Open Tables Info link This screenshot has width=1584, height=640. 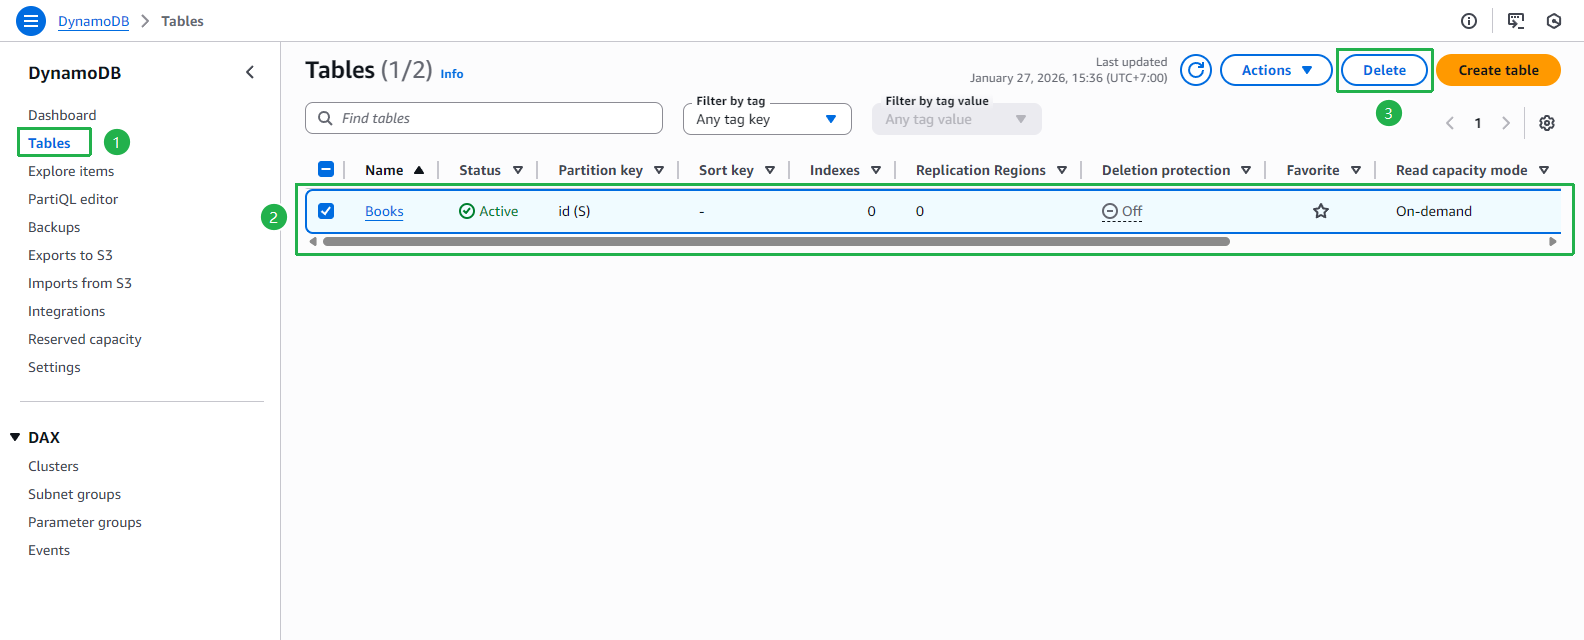452,74
